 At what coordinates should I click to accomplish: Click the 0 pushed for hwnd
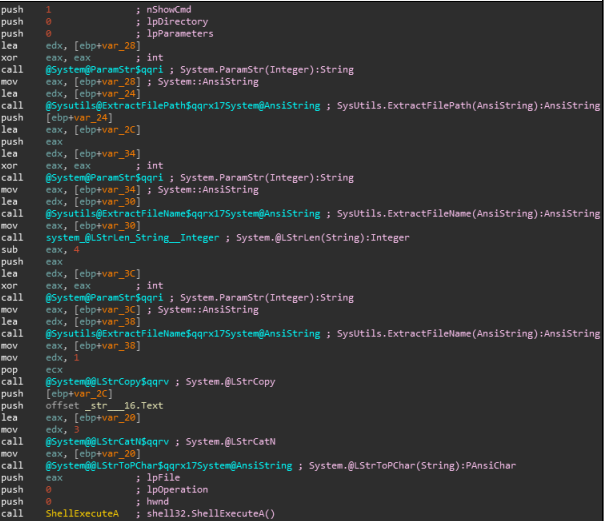[x=49, y=501]
